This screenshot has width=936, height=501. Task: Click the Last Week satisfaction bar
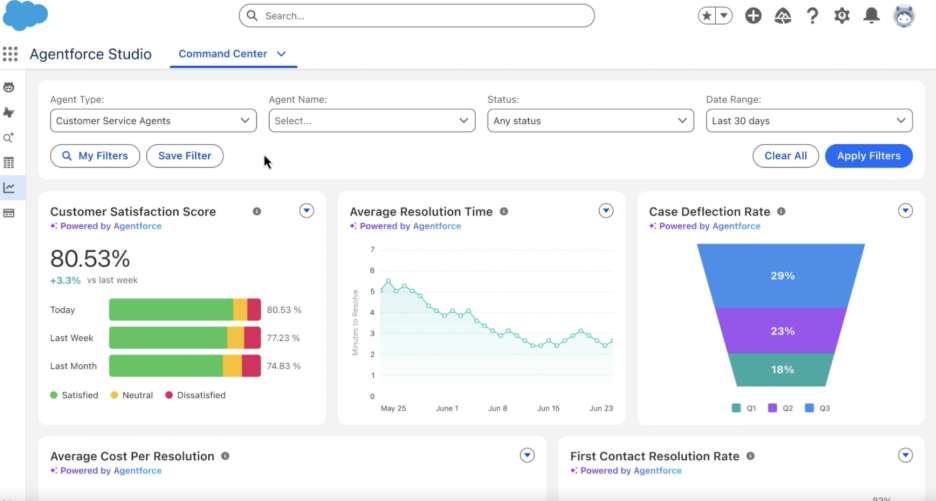185,338
